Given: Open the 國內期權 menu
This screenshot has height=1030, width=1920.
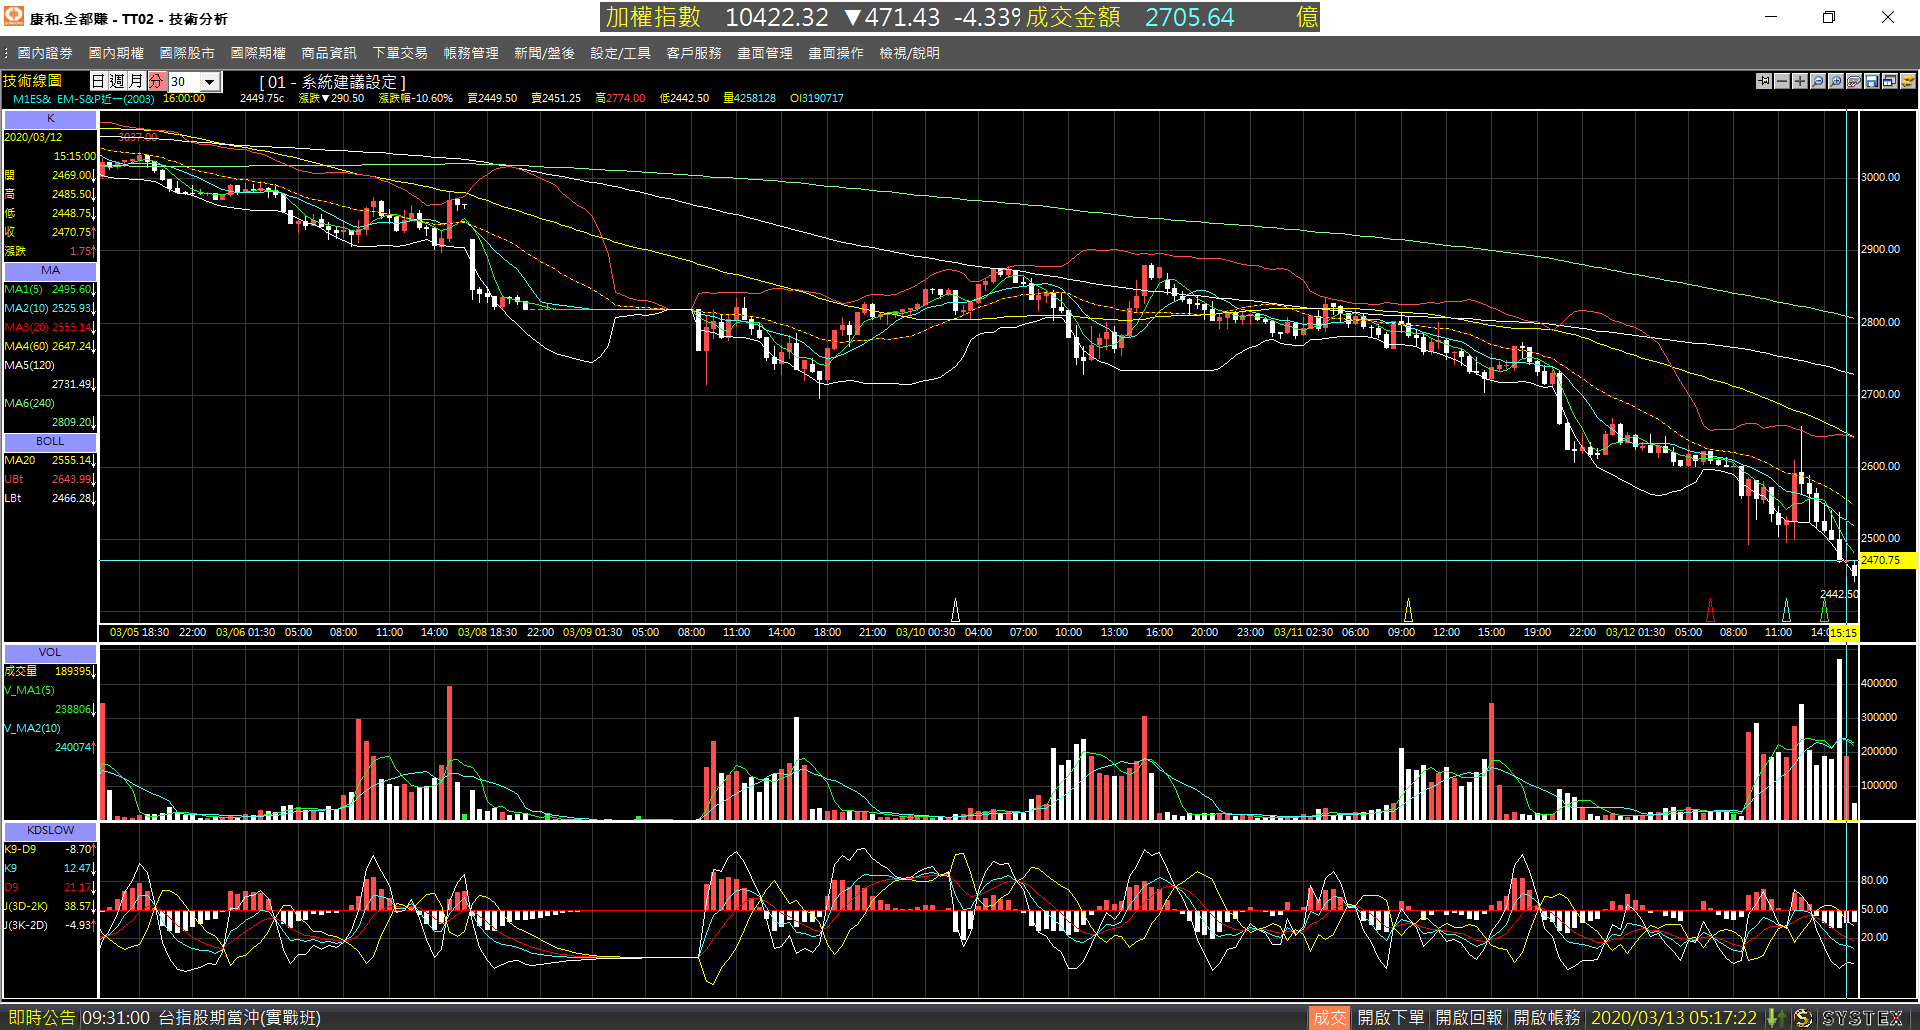Looking at the screenshot, I should pyautogui.click(x=116, y=53).
